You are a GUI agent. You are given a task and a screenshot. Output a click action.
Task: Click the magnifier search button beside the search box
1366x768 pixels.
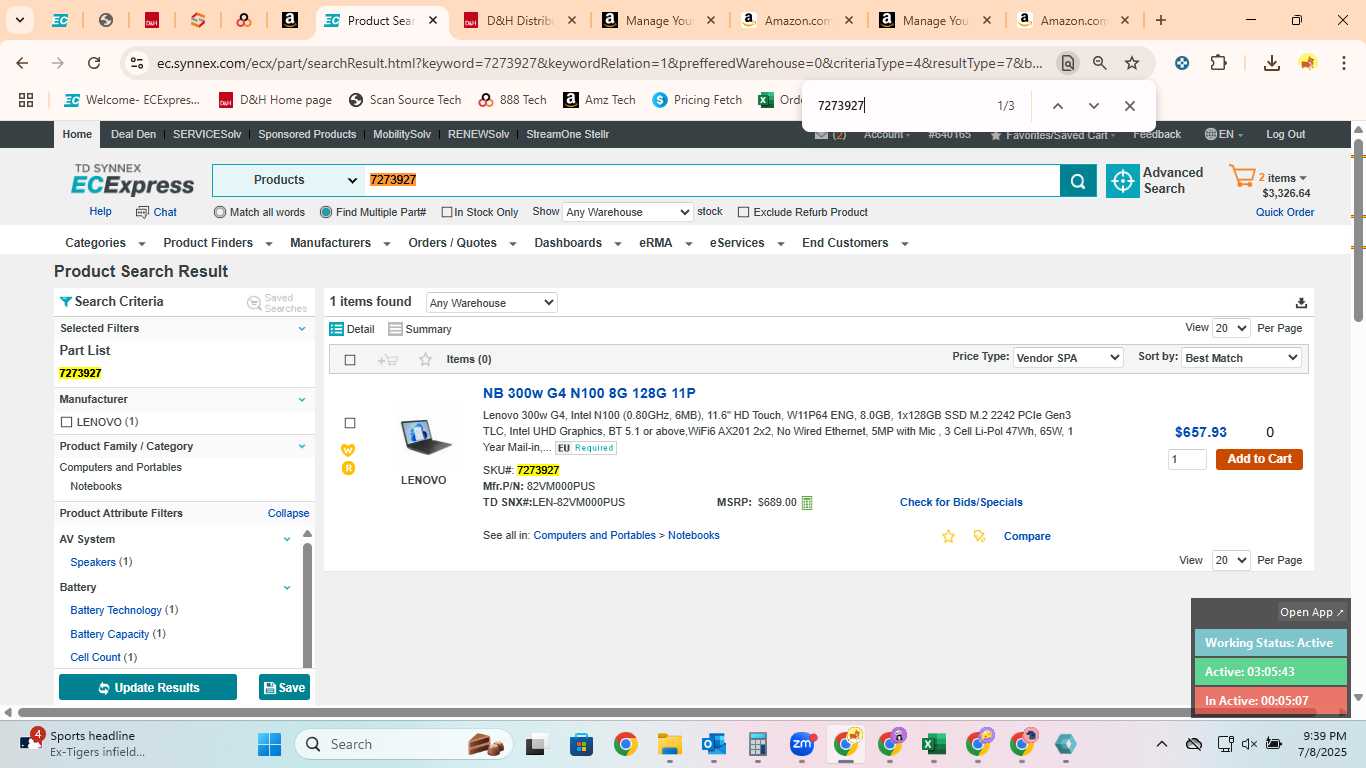pos(1078,181)
